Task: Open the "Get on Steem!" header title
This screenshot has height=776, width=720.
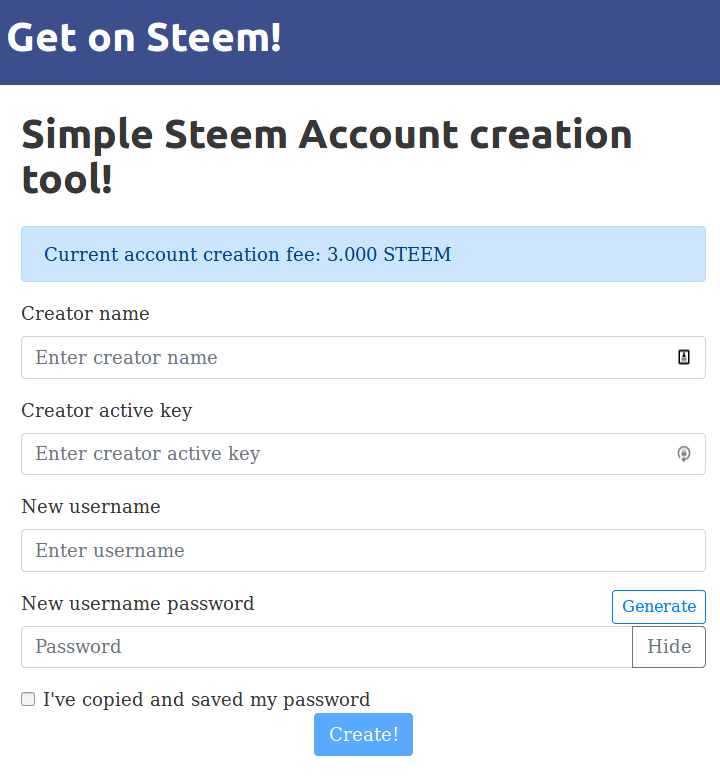Action: (x=144, y=38)
